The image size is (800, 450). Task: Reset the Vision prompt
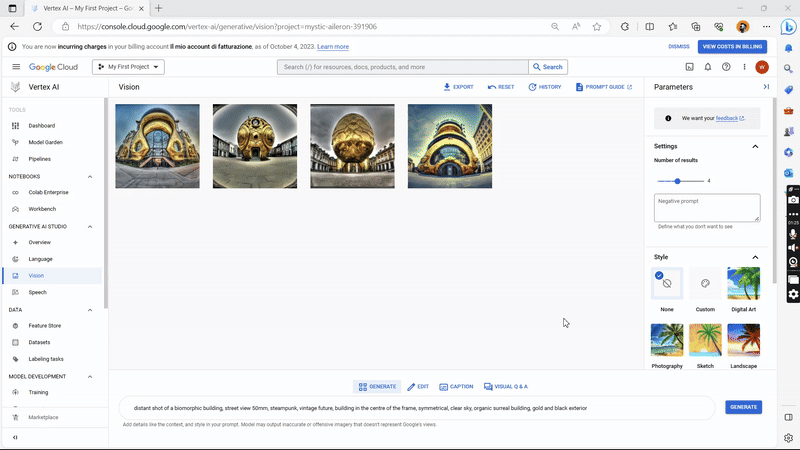point(501,87)
